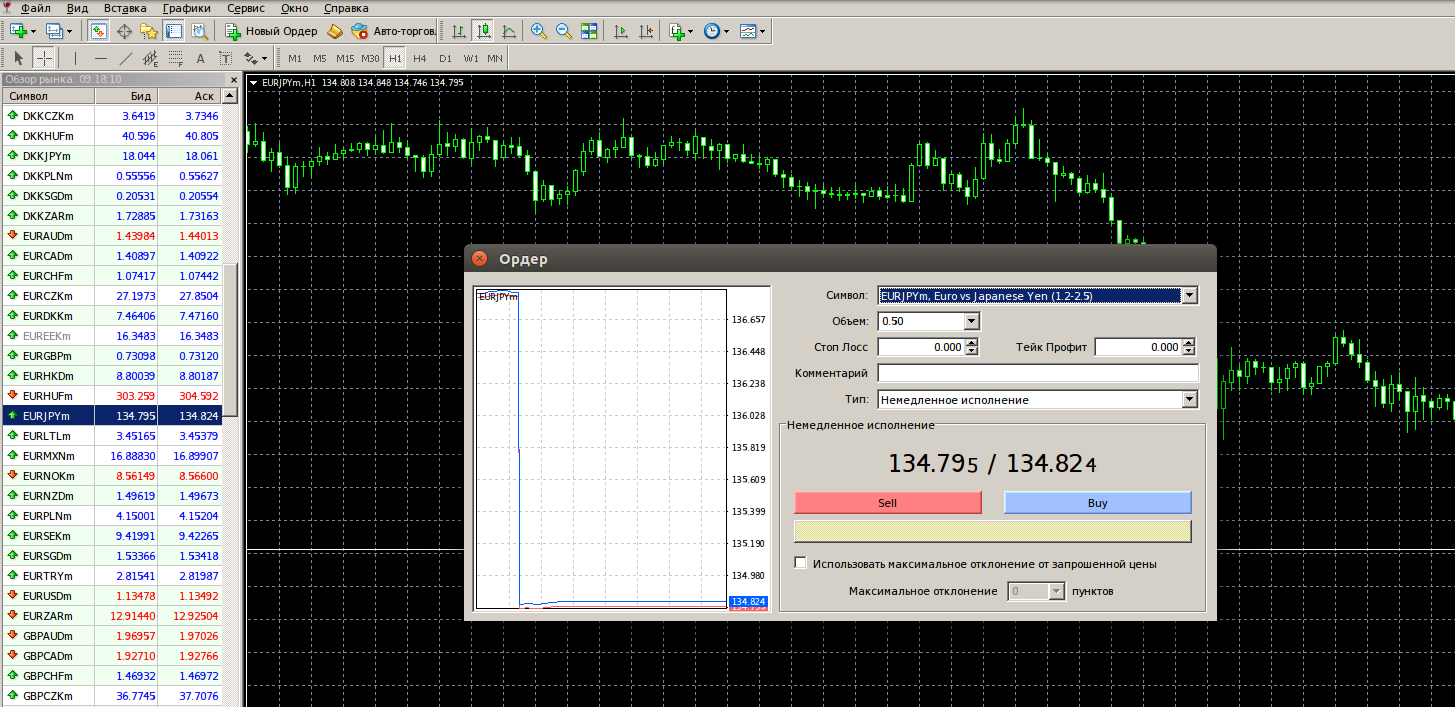Select the H1 timeframe button
The width and height of the screenshot is (1455, 707).
point(395,58)
